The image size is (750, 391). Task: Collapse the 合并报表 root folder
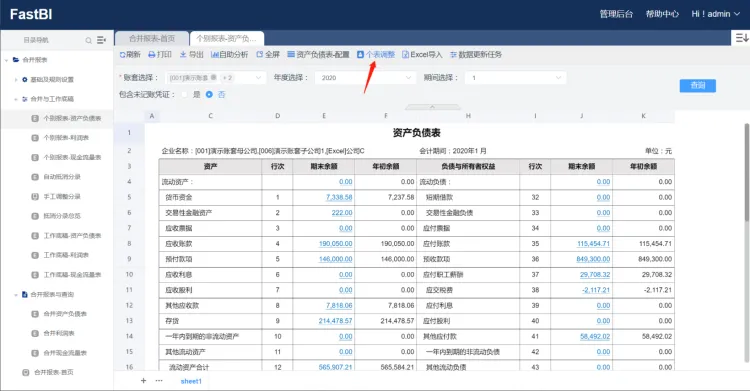pos(6,60)
